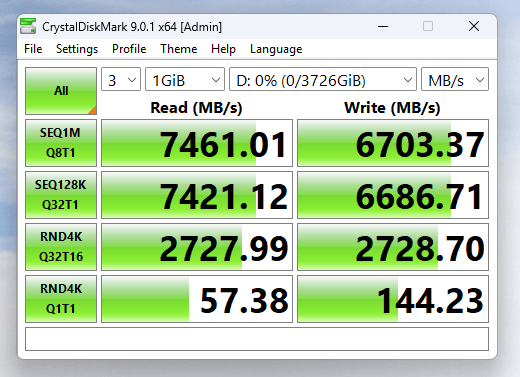520x377 pixels.
Task: Click the 7461.01 read result
Action: pyautogui.click(x=197, y=143)
